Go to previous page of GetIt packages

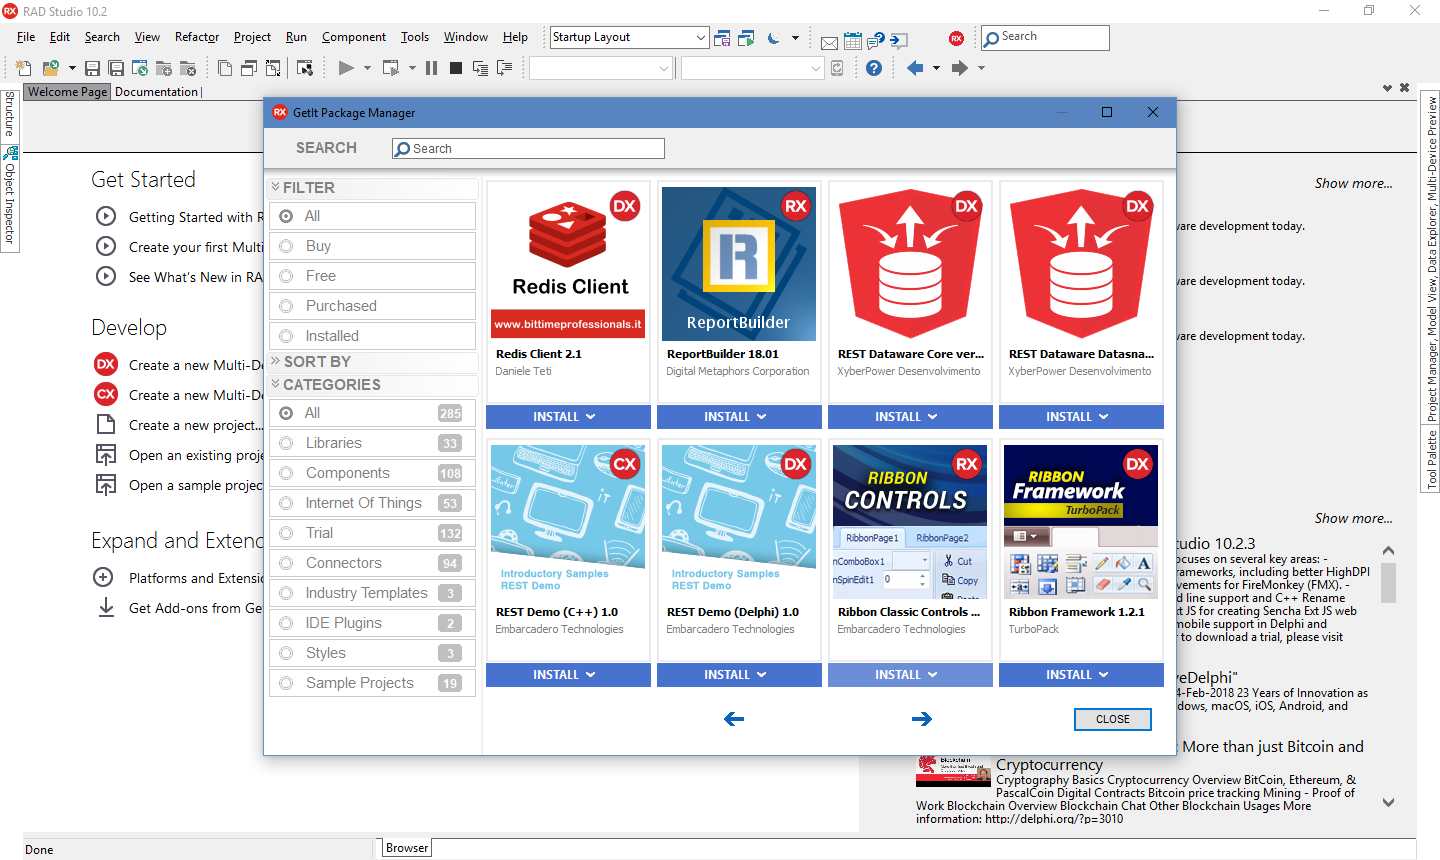pyautogui.click(x=734, y=719)
